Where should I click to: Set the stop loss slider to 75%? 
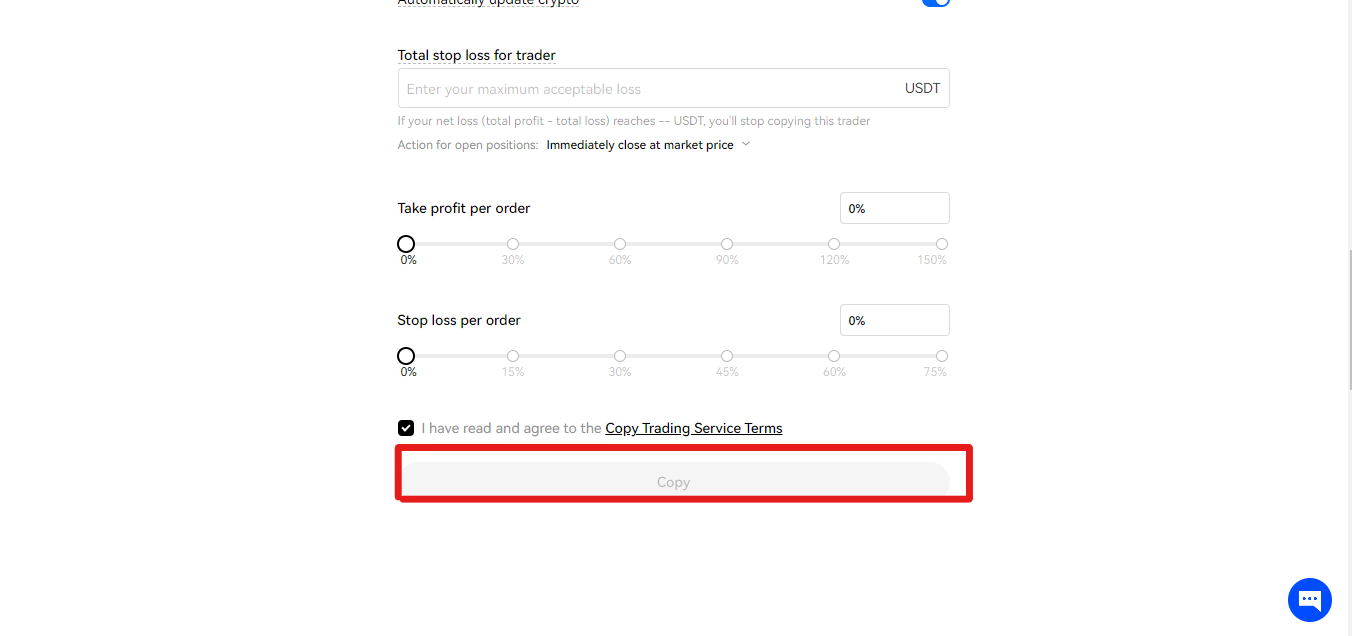pos(941,356)
